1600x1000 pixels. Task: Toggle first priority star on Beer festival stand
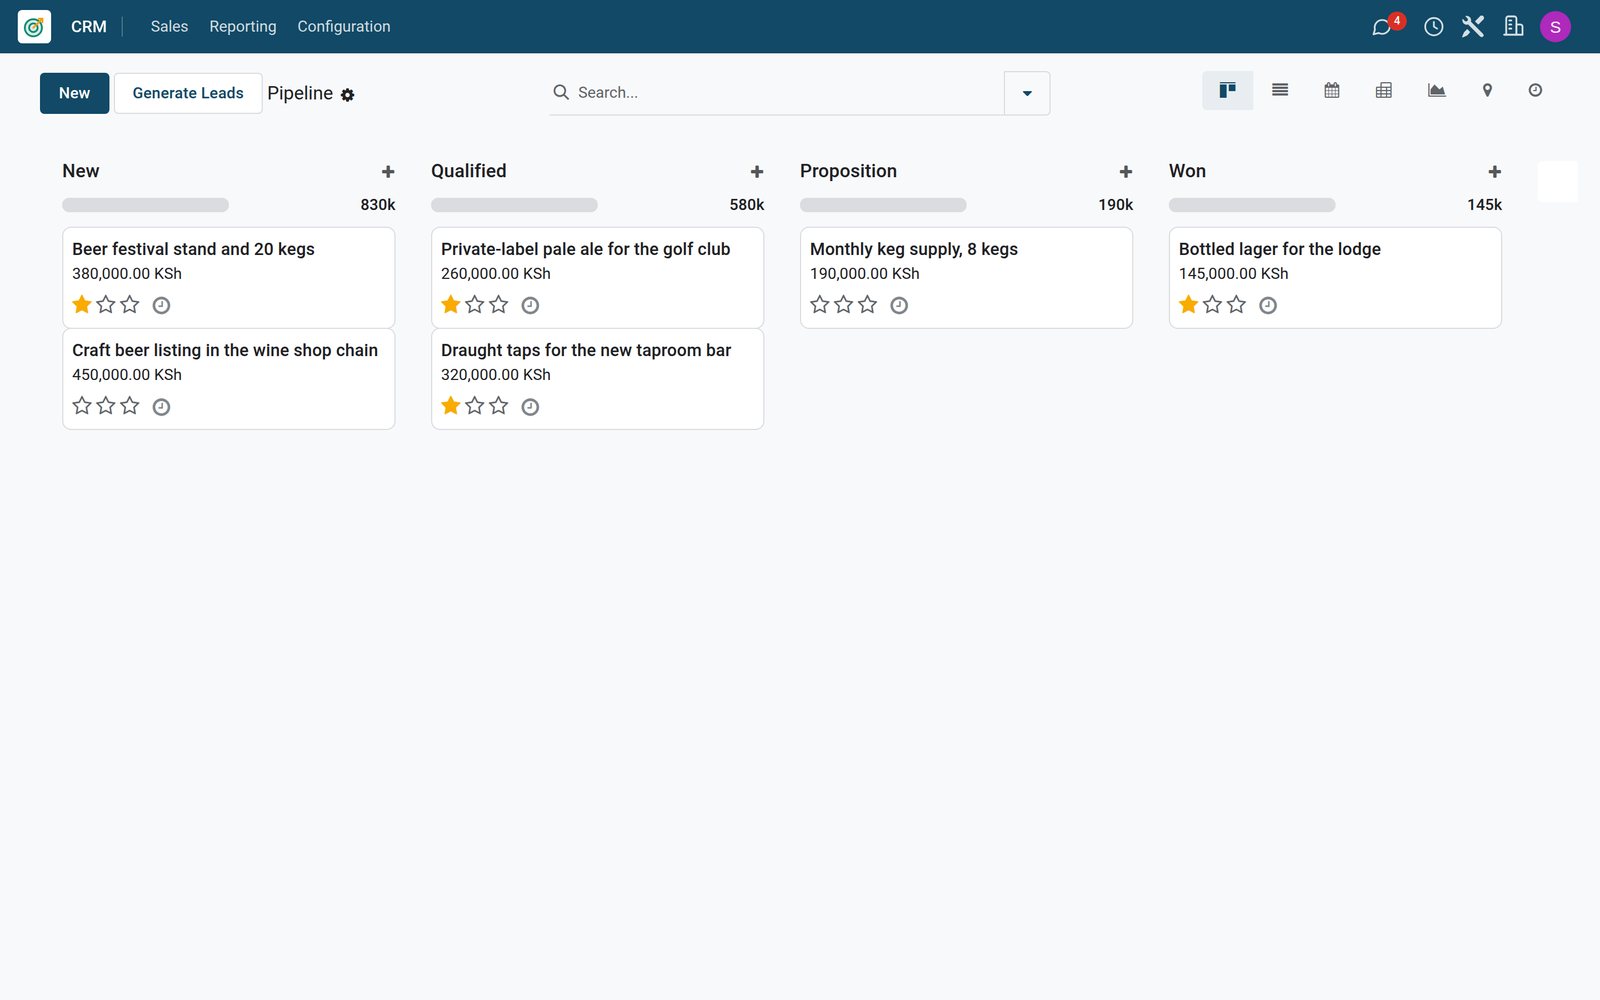tap(82, 304)
